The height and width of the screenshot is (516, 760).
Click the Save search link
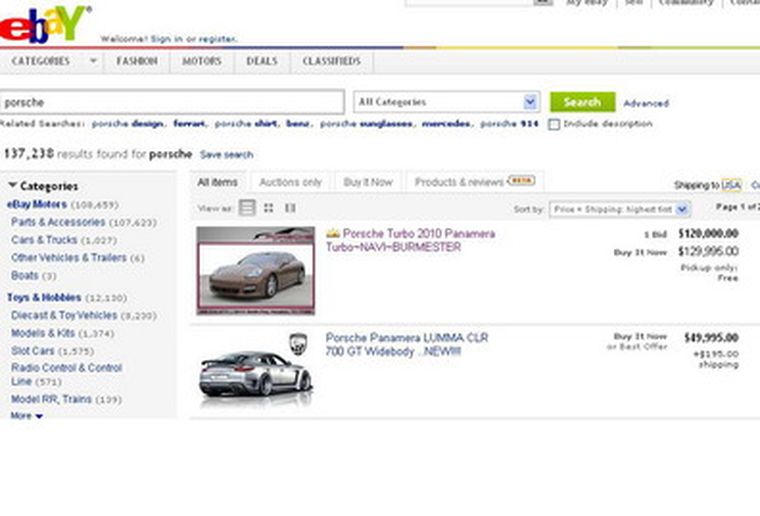(x=226, y=155)
